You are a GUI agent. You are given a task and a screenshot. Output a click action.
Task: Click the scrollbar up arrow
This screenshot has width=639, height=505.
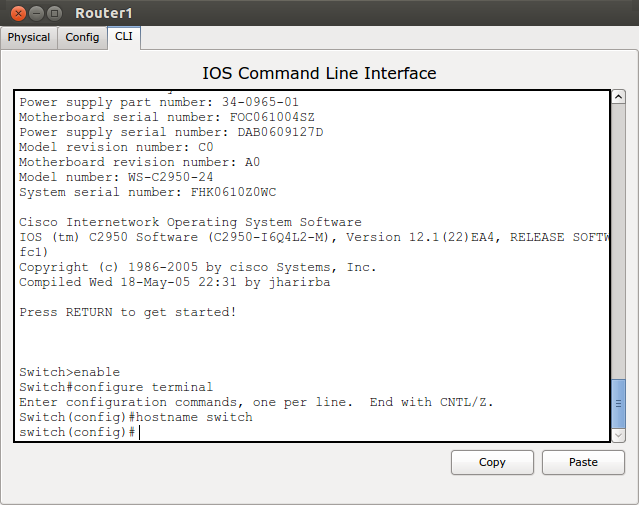tap(619, 98)
